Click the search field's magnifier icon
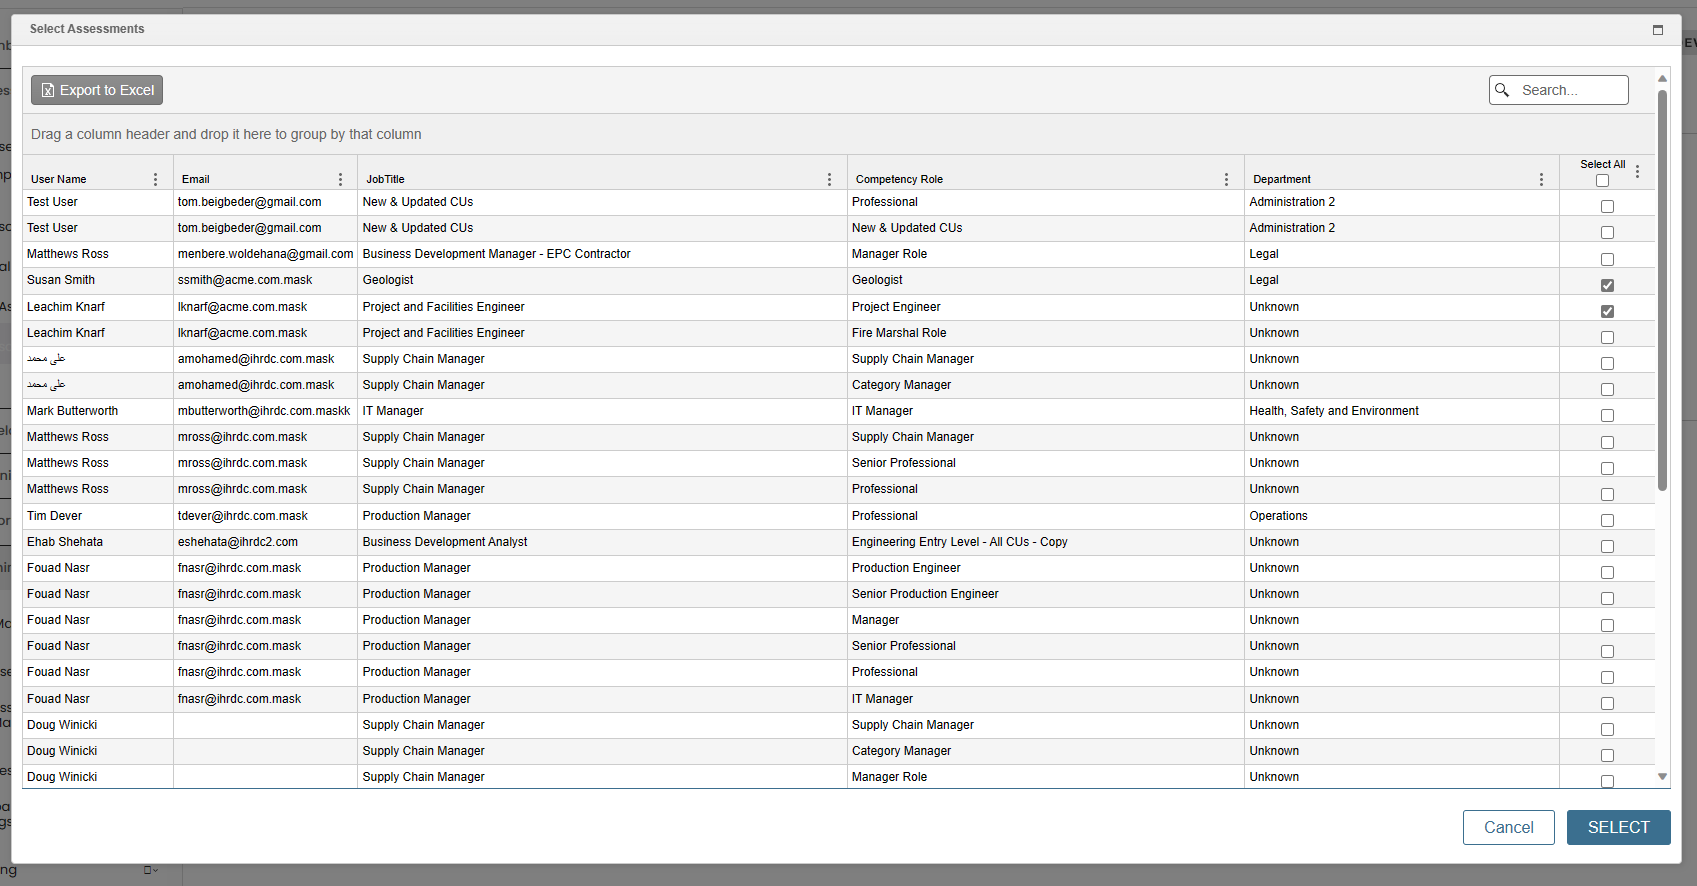The image size is (1697, 886). [1502, 90]
